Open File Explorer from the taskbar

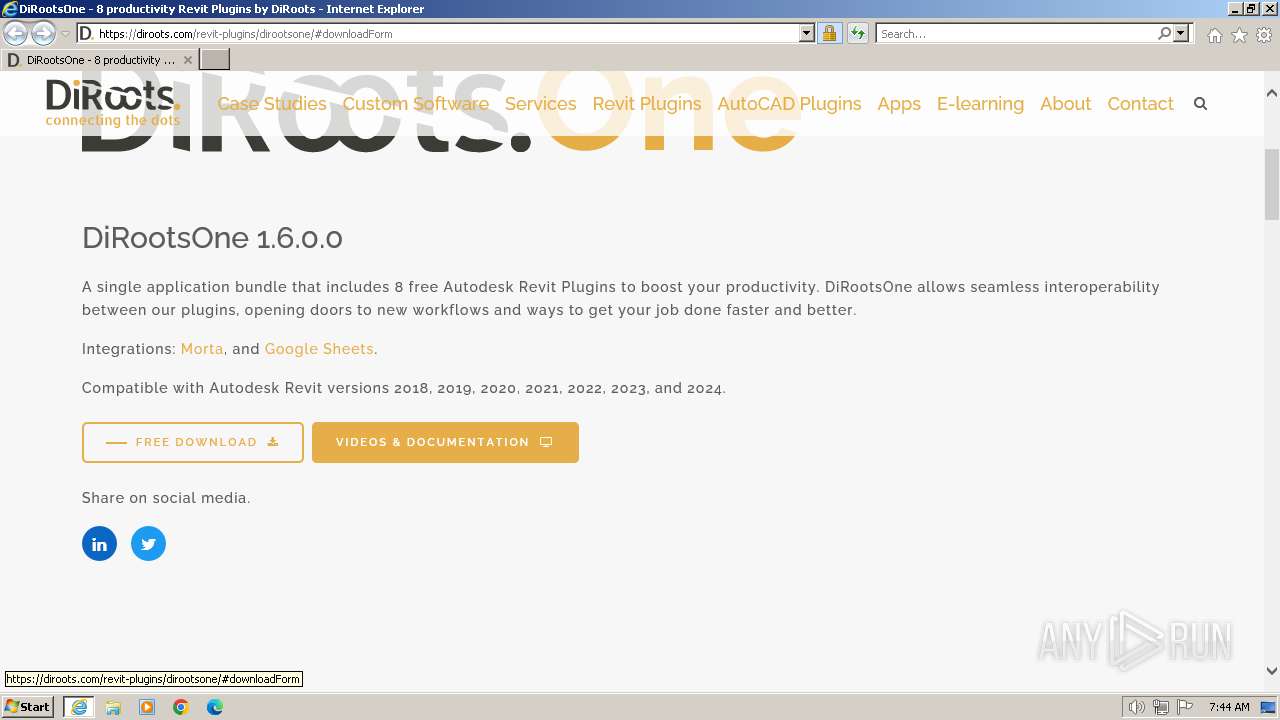click(113, 707)
